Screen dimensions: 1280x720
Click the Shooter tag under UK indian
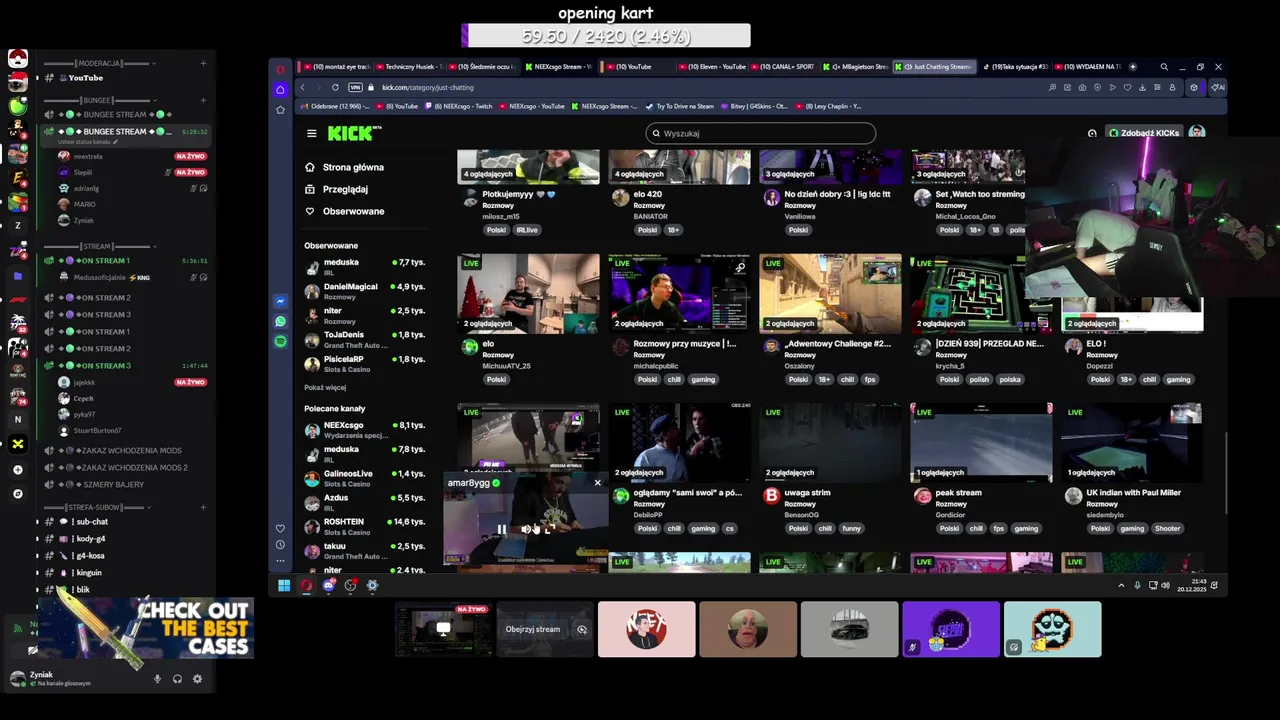point(1167,528)
